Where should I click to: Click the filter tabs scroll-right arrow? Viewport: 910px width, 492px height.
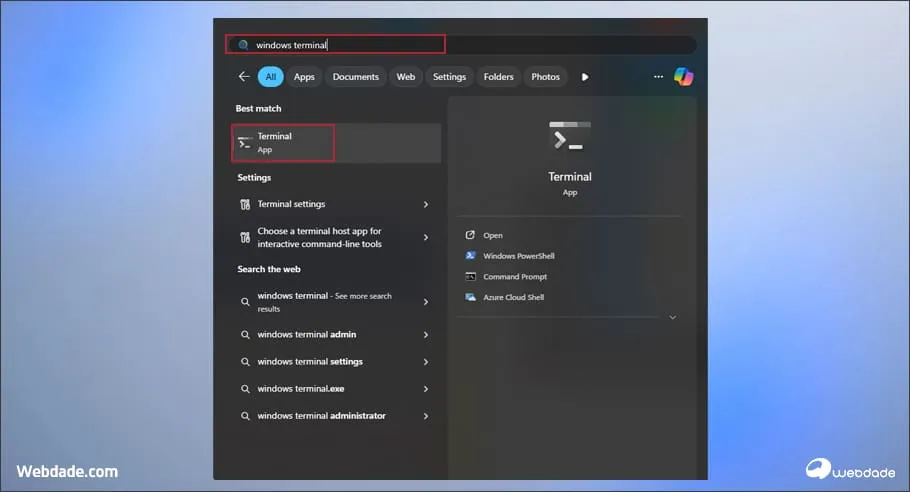(585, 77)
